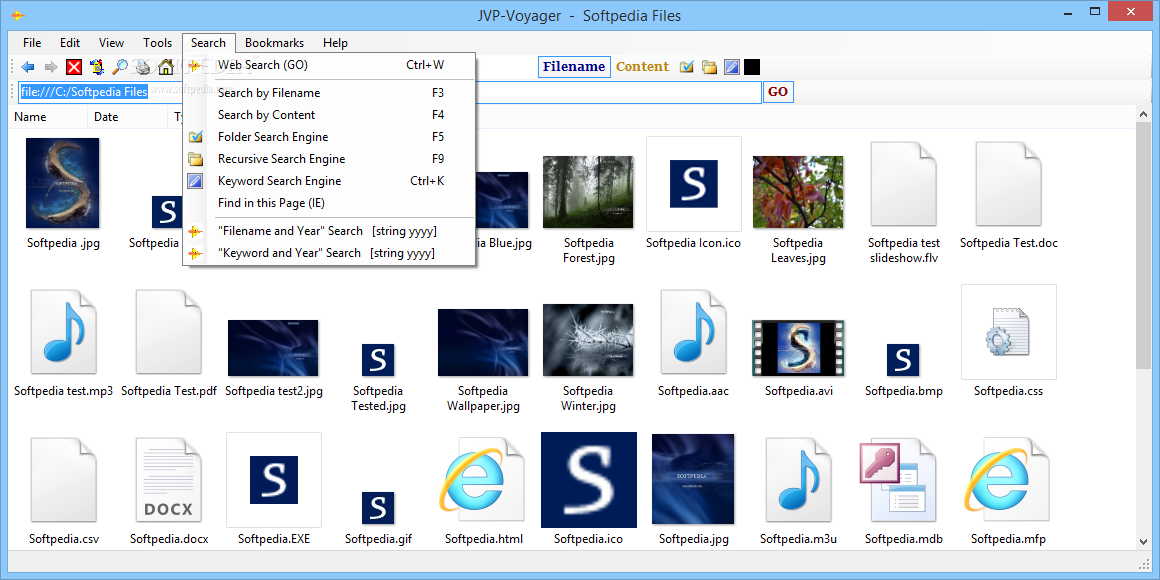Select the Softpedia Test.pdf blank file icon
Viewport: 1160px width, 580px height.
click(169, 331)
